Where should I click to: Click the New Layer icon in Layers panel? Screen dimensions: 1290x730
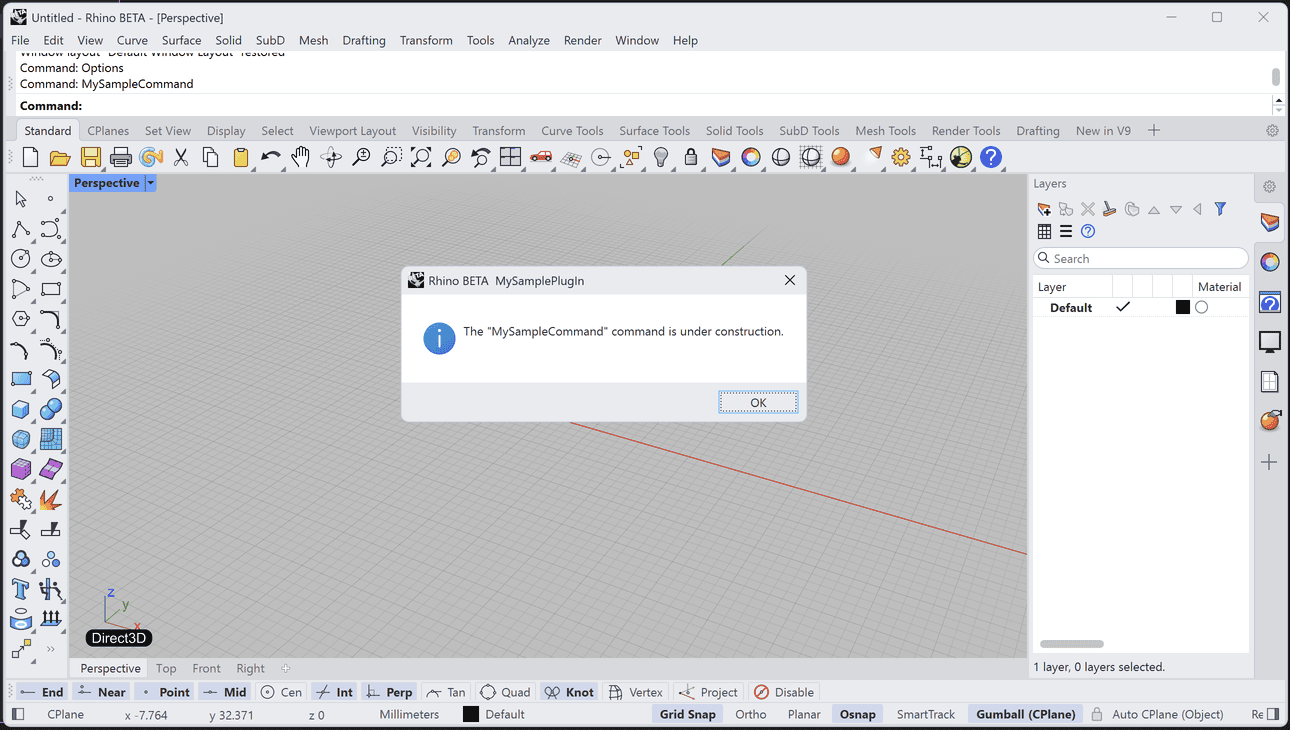[x=1044, y=209]
